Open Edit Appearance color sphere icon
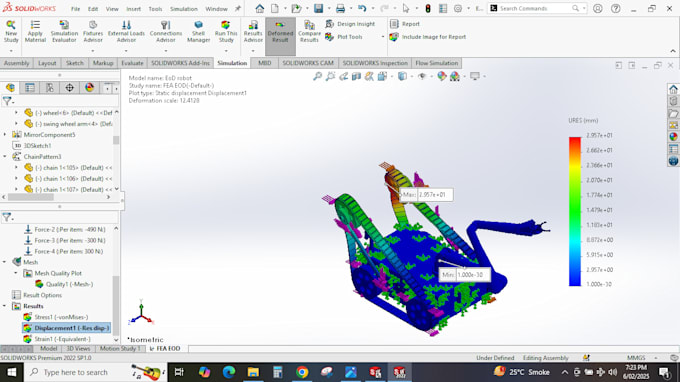The width and height of the screenshot is (680, 382). click(441, 76)
